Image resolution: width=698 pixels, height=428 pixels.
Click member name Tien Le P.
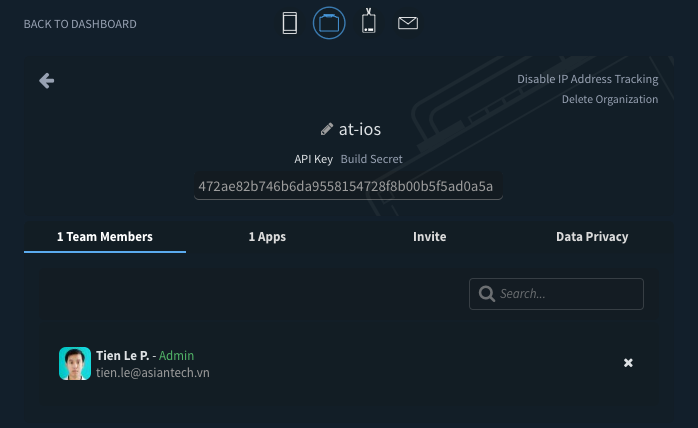(122, 356)
